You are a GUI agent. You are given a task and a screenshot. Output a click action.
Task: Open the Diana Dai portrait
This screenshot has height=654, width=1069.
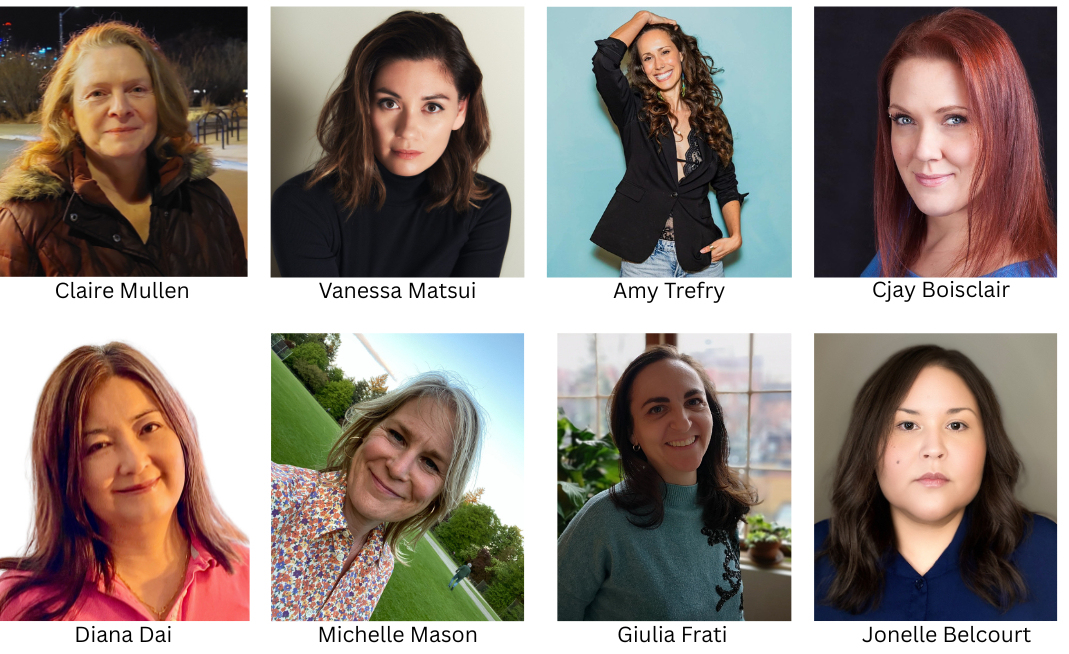(124, 477)
